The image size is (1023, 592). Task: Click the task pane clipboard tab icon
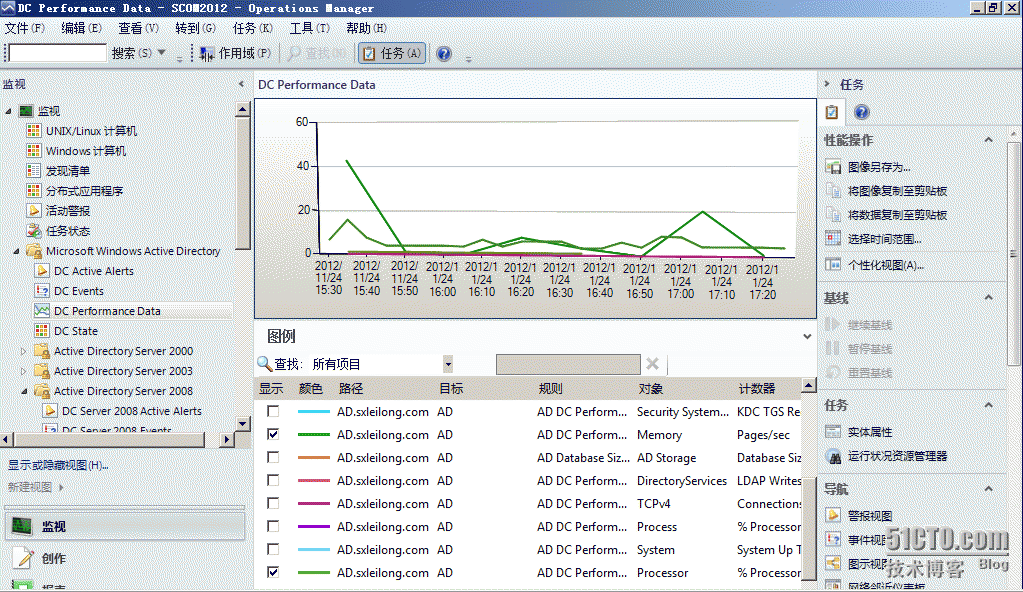point(832,112)
